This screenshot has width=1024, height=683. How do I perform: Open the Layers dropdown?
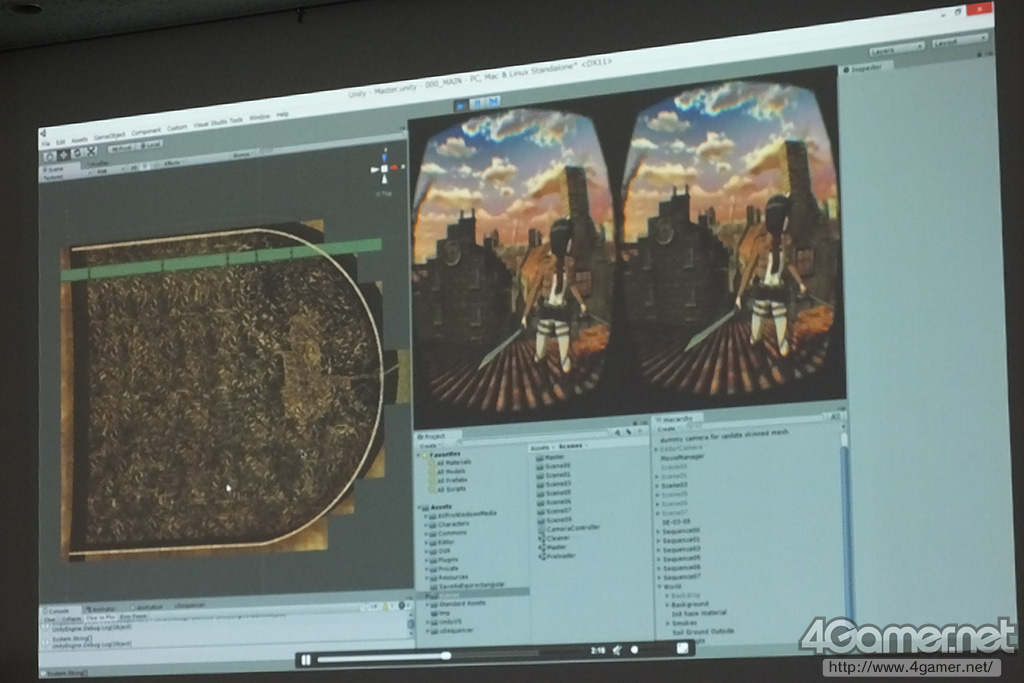point(897,49)
